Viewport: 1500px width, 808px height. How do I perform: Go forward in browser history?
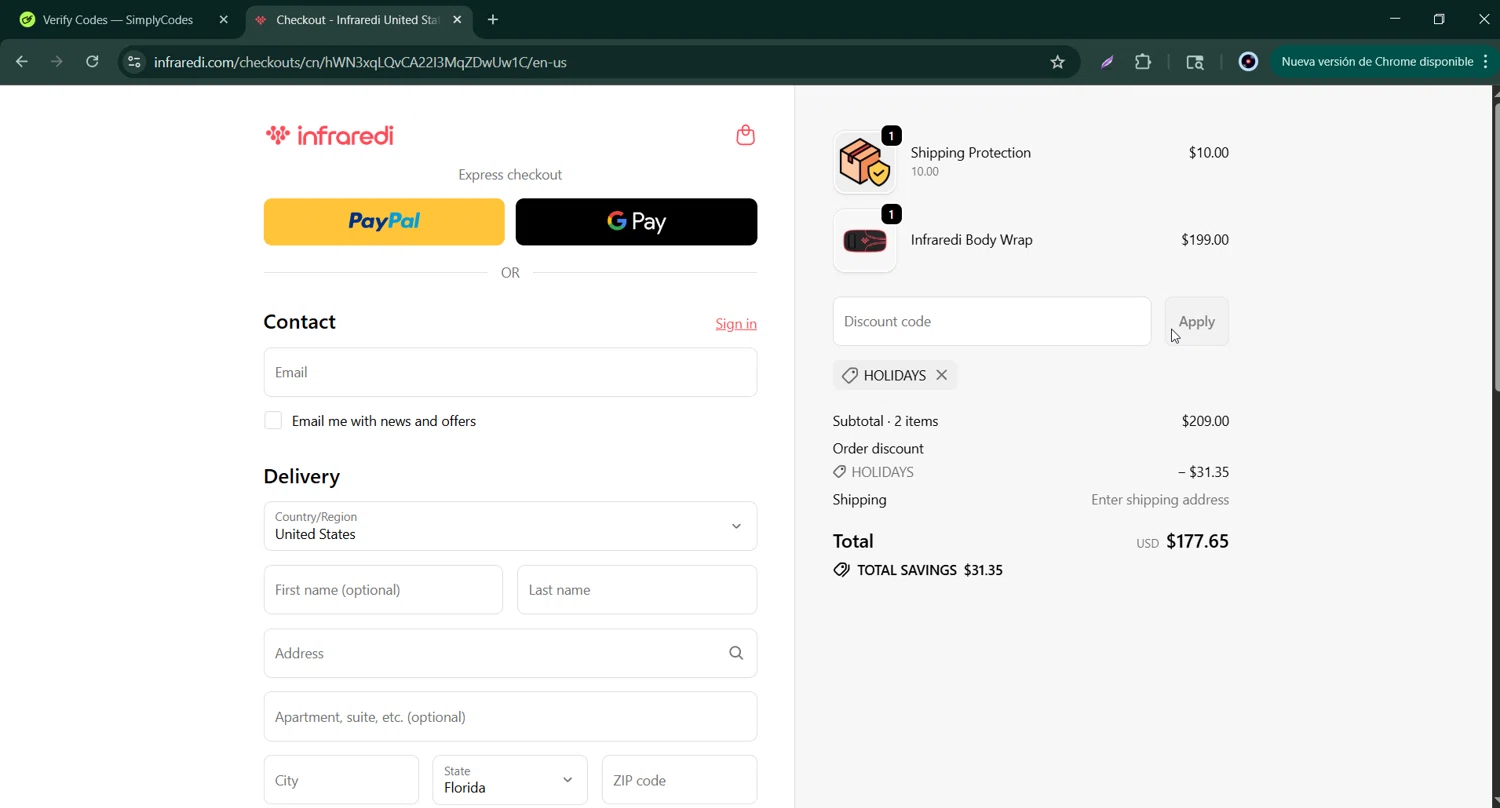57,62
